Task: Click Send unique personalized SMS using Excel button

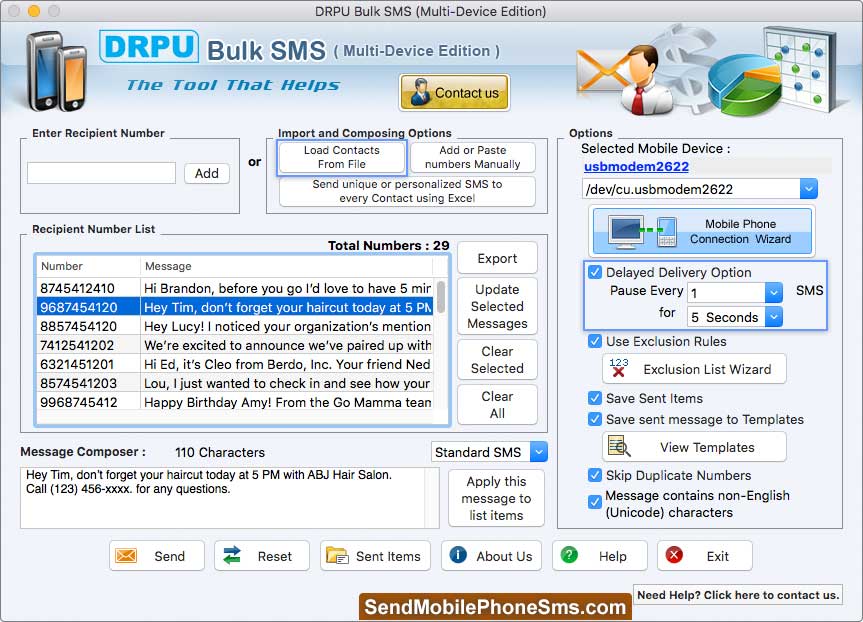Action: pos(407,191)
